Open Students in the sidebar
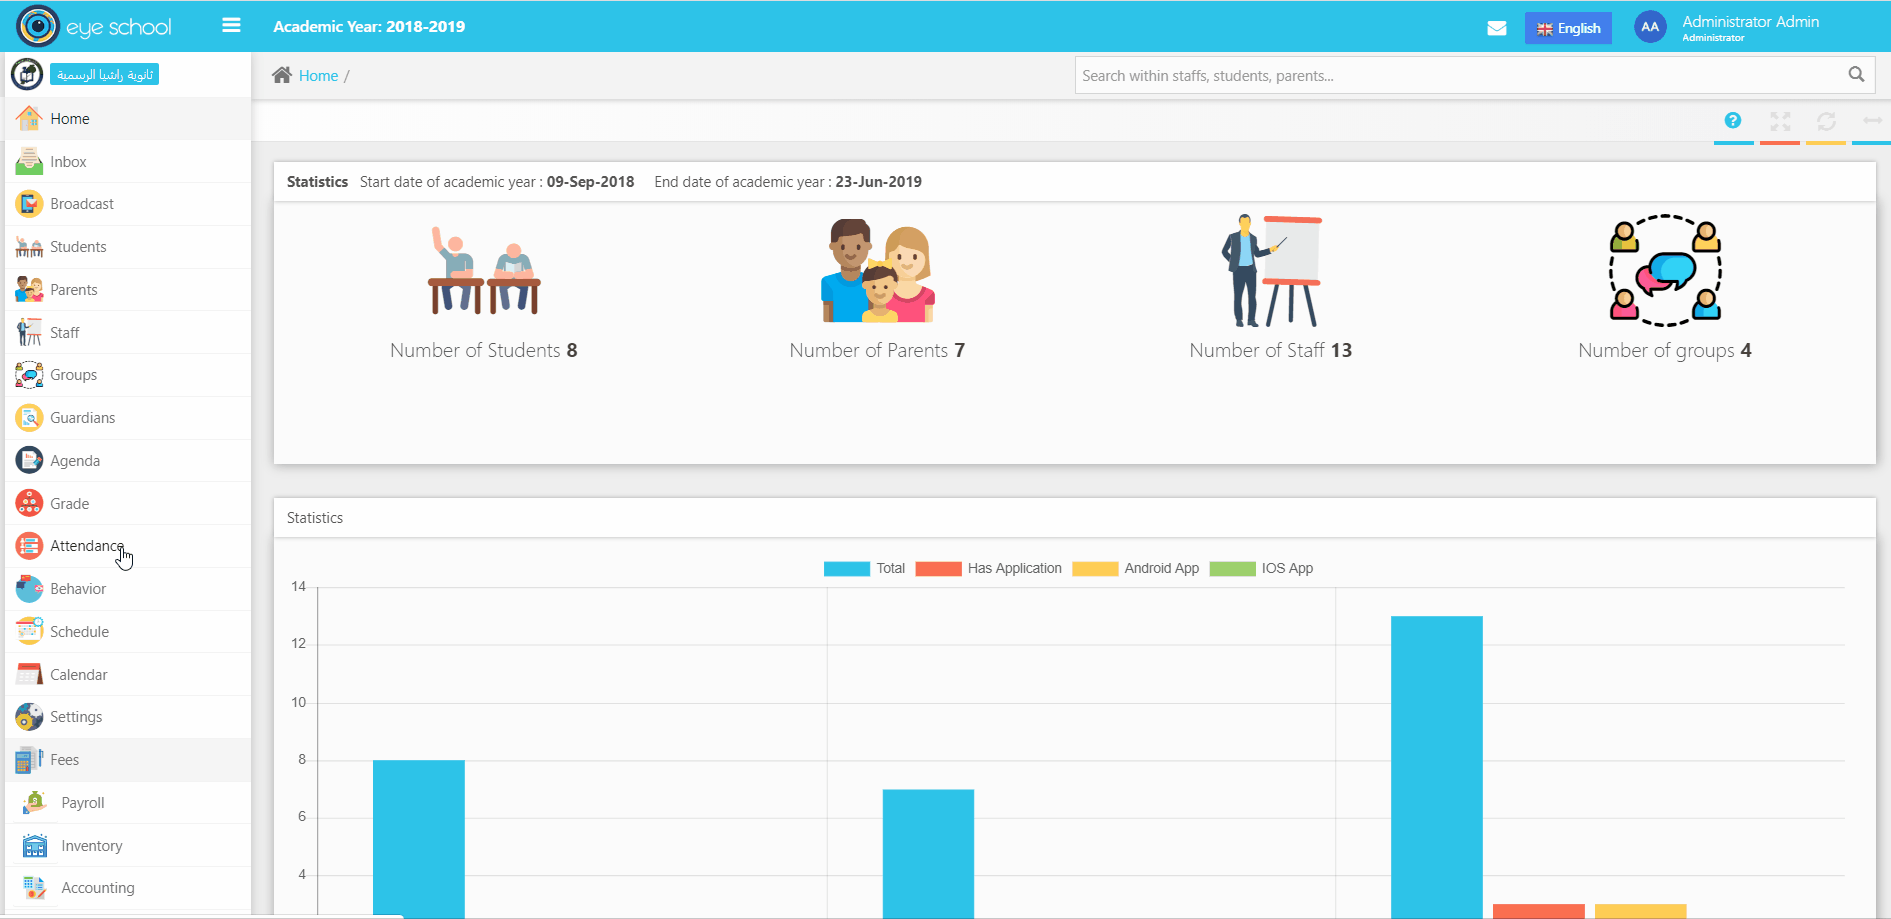The image size is (1891, 919). 128,247
